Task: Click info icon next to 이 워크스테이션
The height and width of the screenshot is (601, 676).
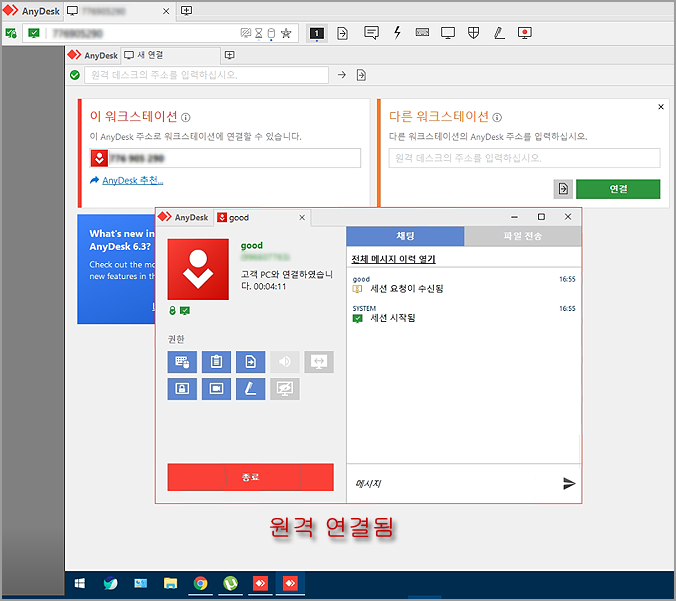Action: 186,117
